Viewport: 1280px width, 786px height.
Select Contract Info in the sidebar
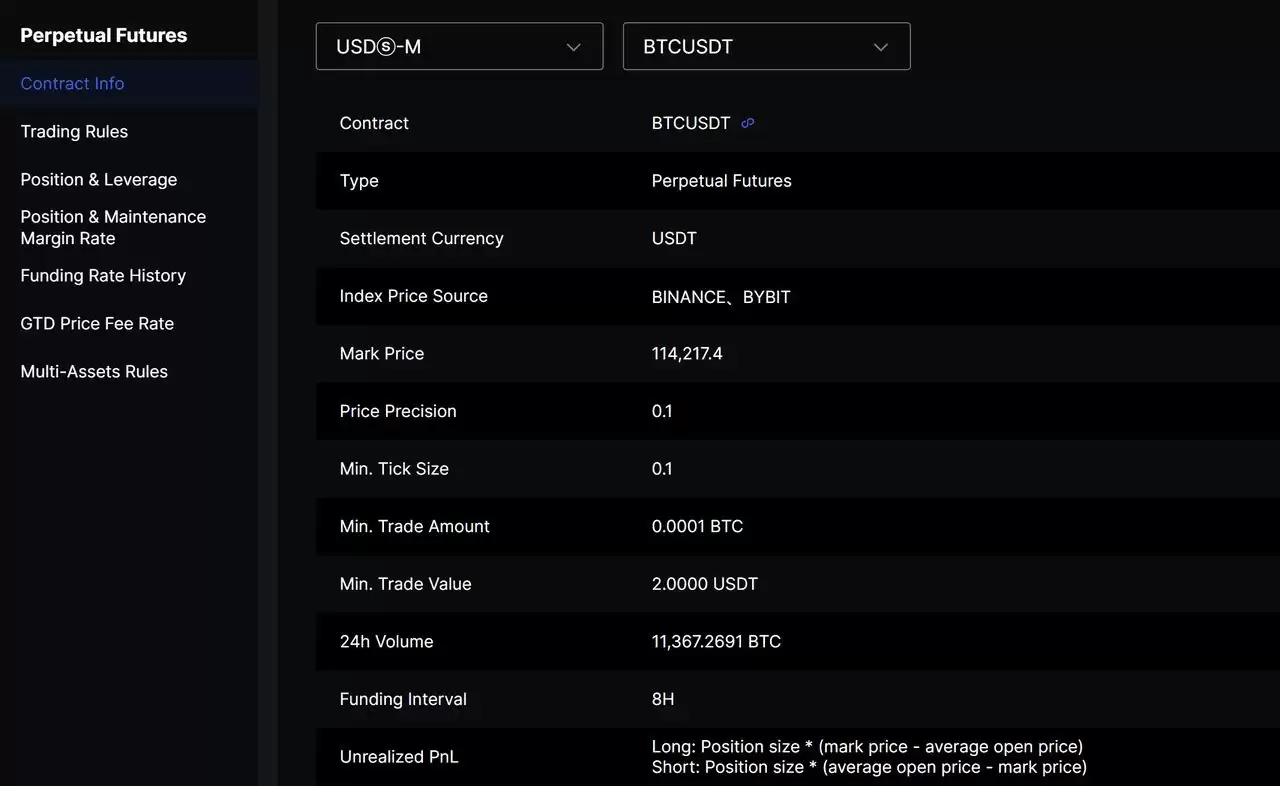[x=72, y=84]
